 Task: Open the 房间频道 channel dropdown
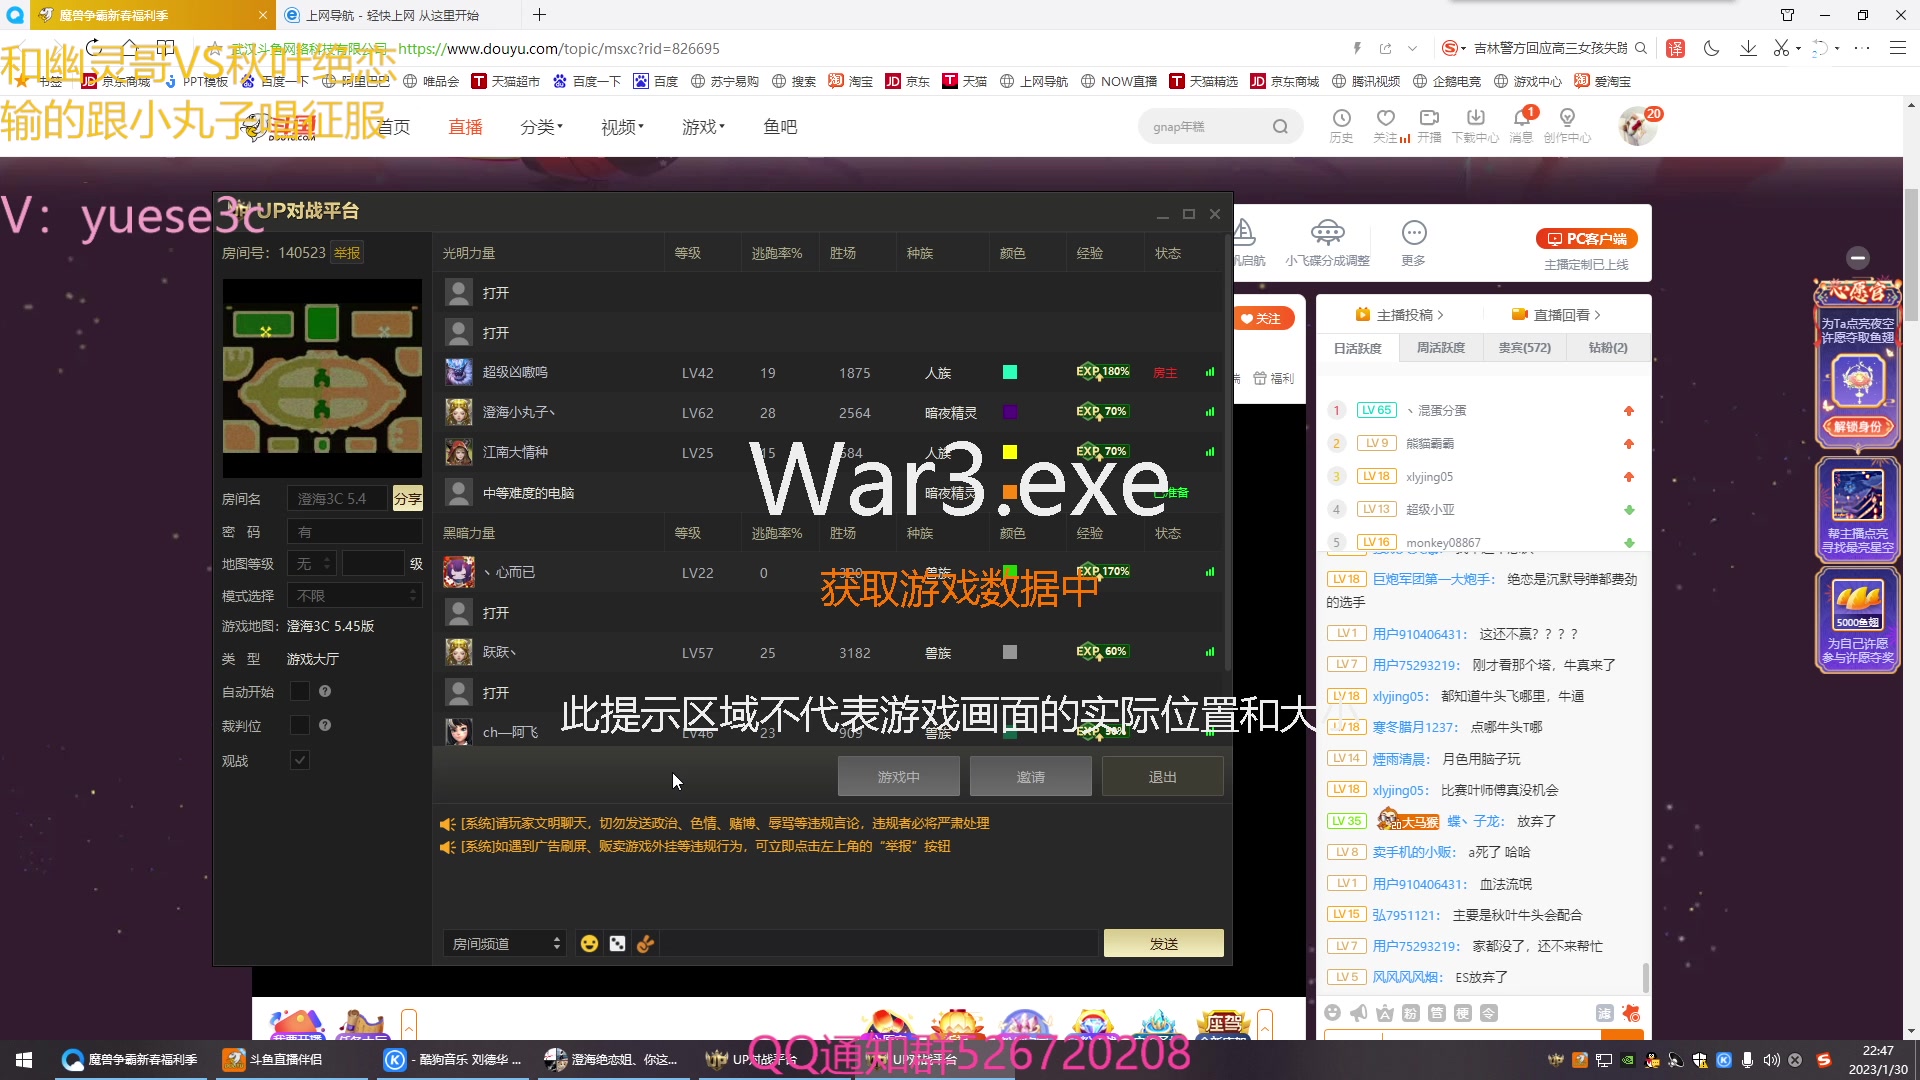[504, 944]
